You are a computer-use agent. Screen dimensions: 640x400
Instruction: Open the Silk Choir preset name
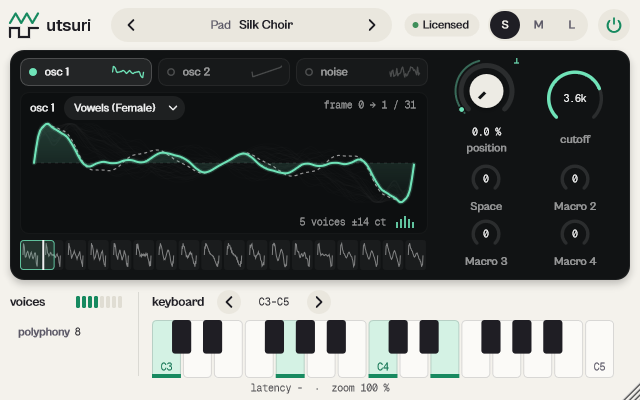[x=266, y=25]
